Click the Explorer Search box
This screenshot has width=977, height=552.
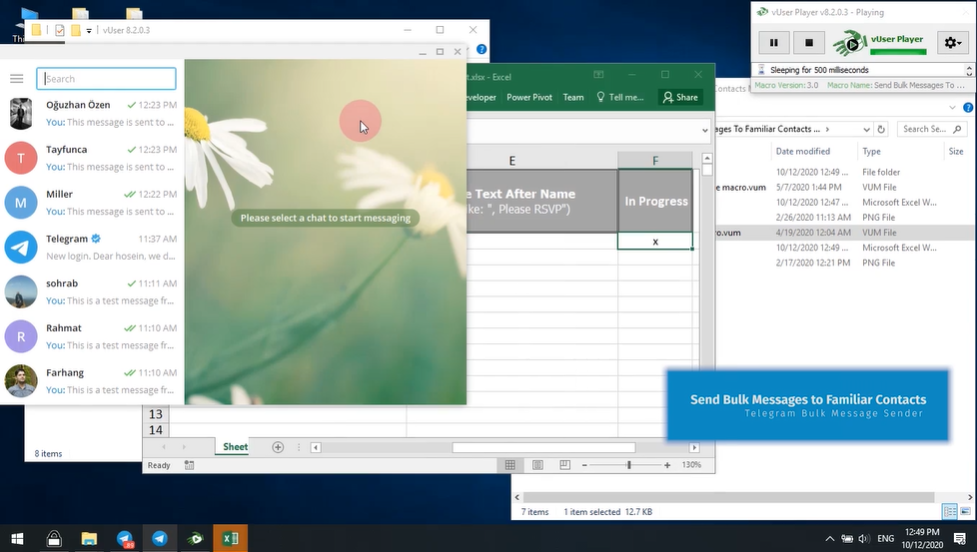click(x=932, y=129)
